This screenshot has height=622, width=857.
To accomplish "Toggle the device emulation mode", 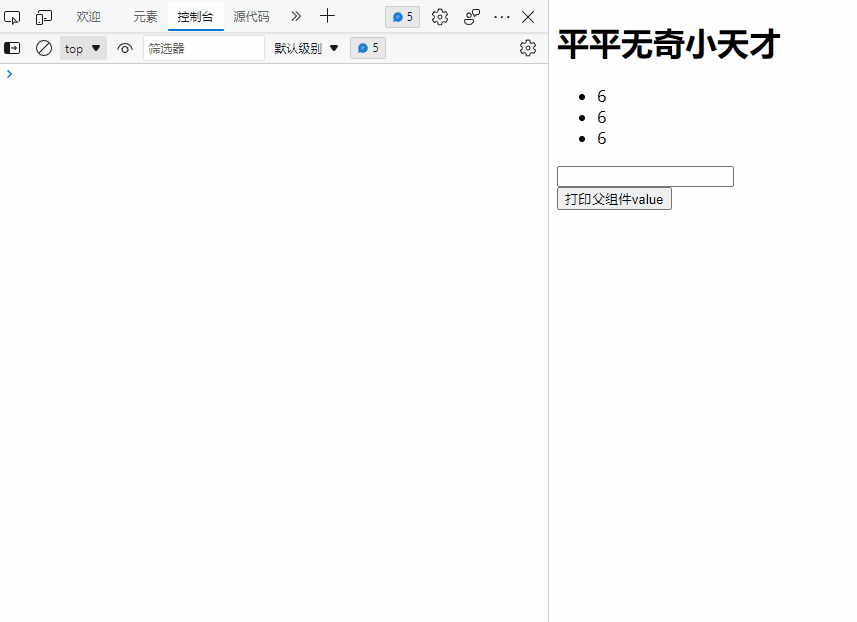I will click(x=43, y=16).
